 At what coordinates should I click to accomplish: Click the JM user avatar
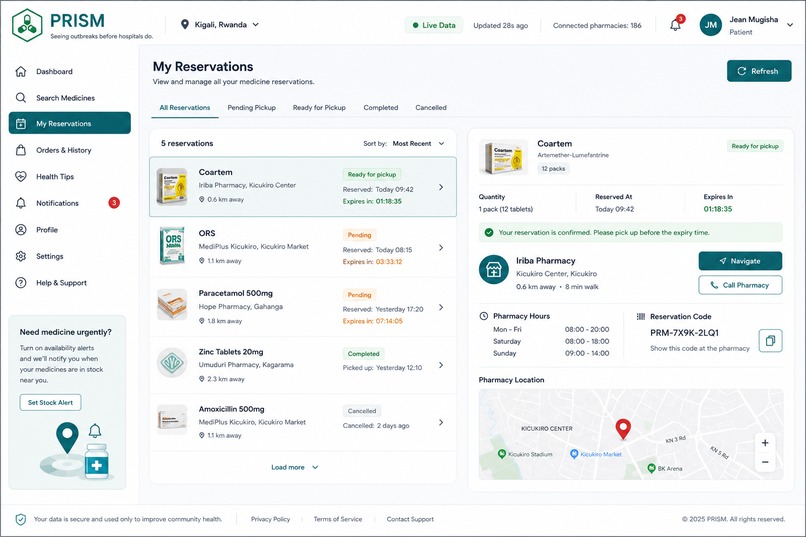click(711, 25)
